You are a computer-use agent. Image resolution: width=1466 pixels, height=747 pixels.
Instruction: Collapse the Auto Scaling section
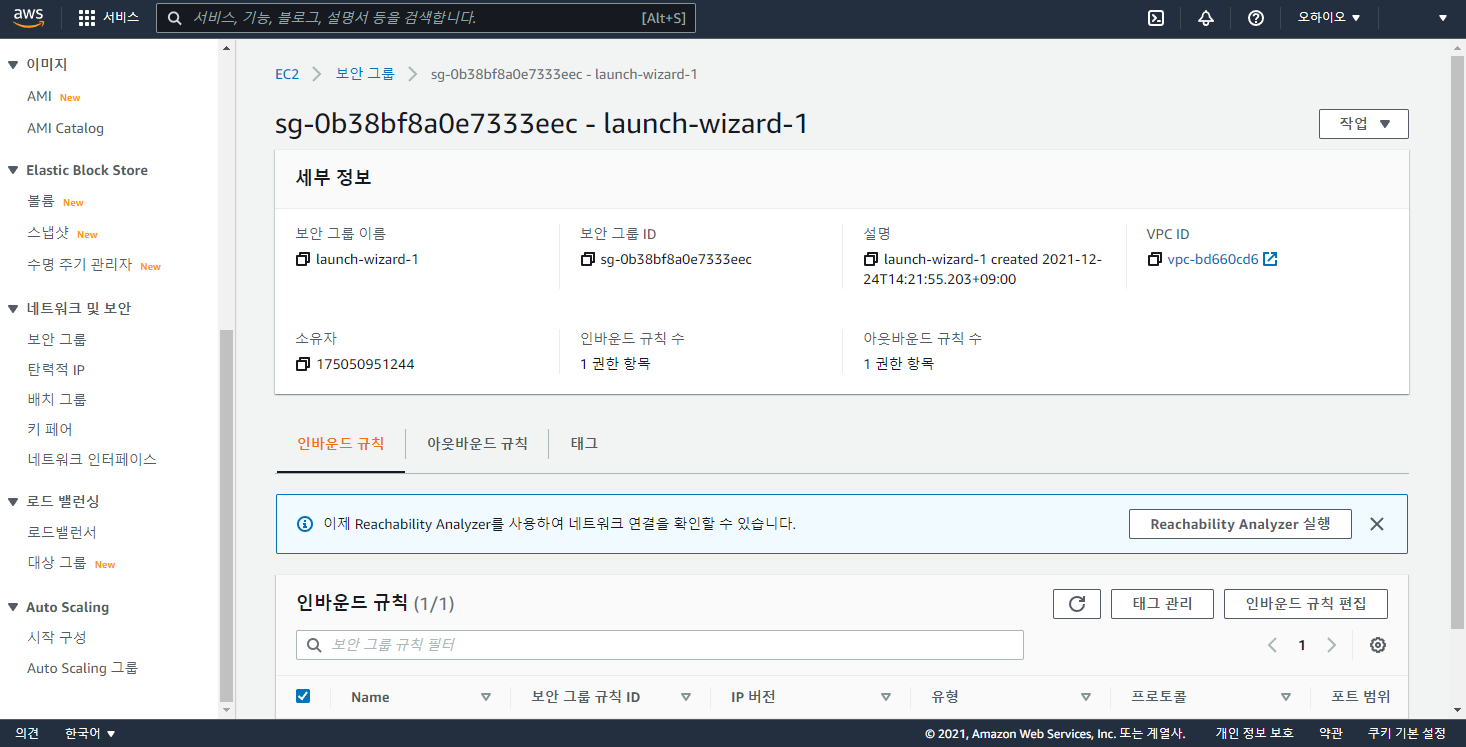pos(13,608)
